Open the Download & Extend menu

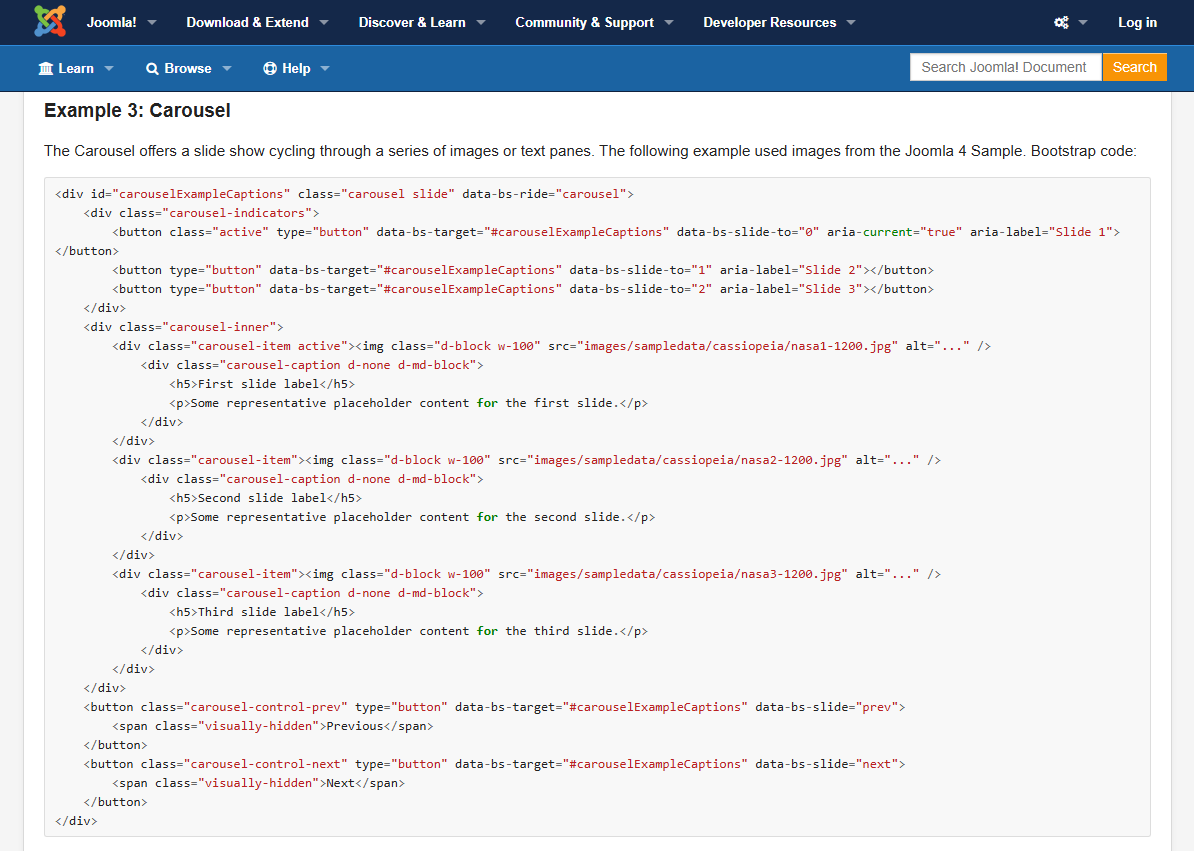pyautogui.click(x=257, y=22)
